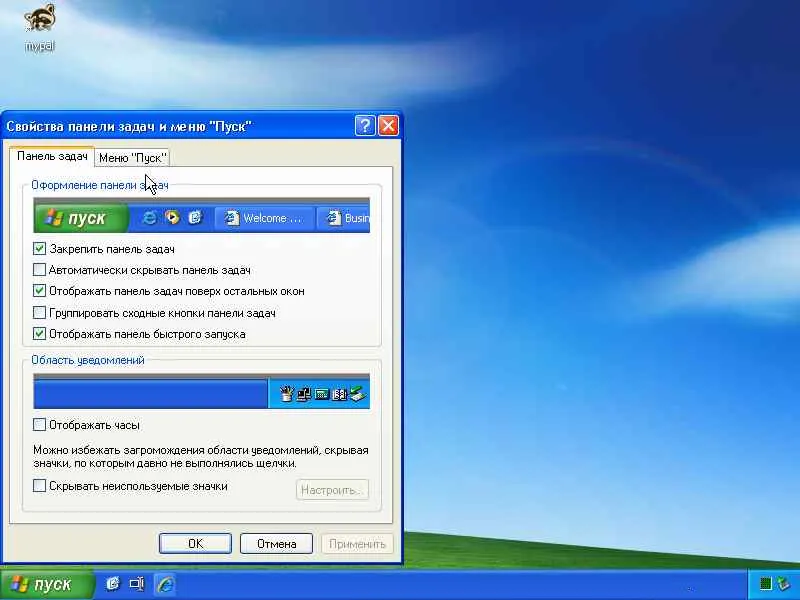Image resolution: width=800 pixels, height=600 pixels.
Task: Click the "Можно избежать загромождения" description text
Action: point(201,457)
